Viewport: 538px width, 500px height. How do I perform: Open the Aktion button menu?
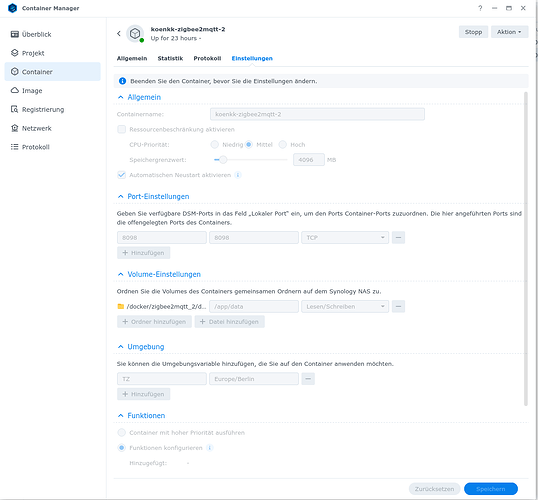510,32
